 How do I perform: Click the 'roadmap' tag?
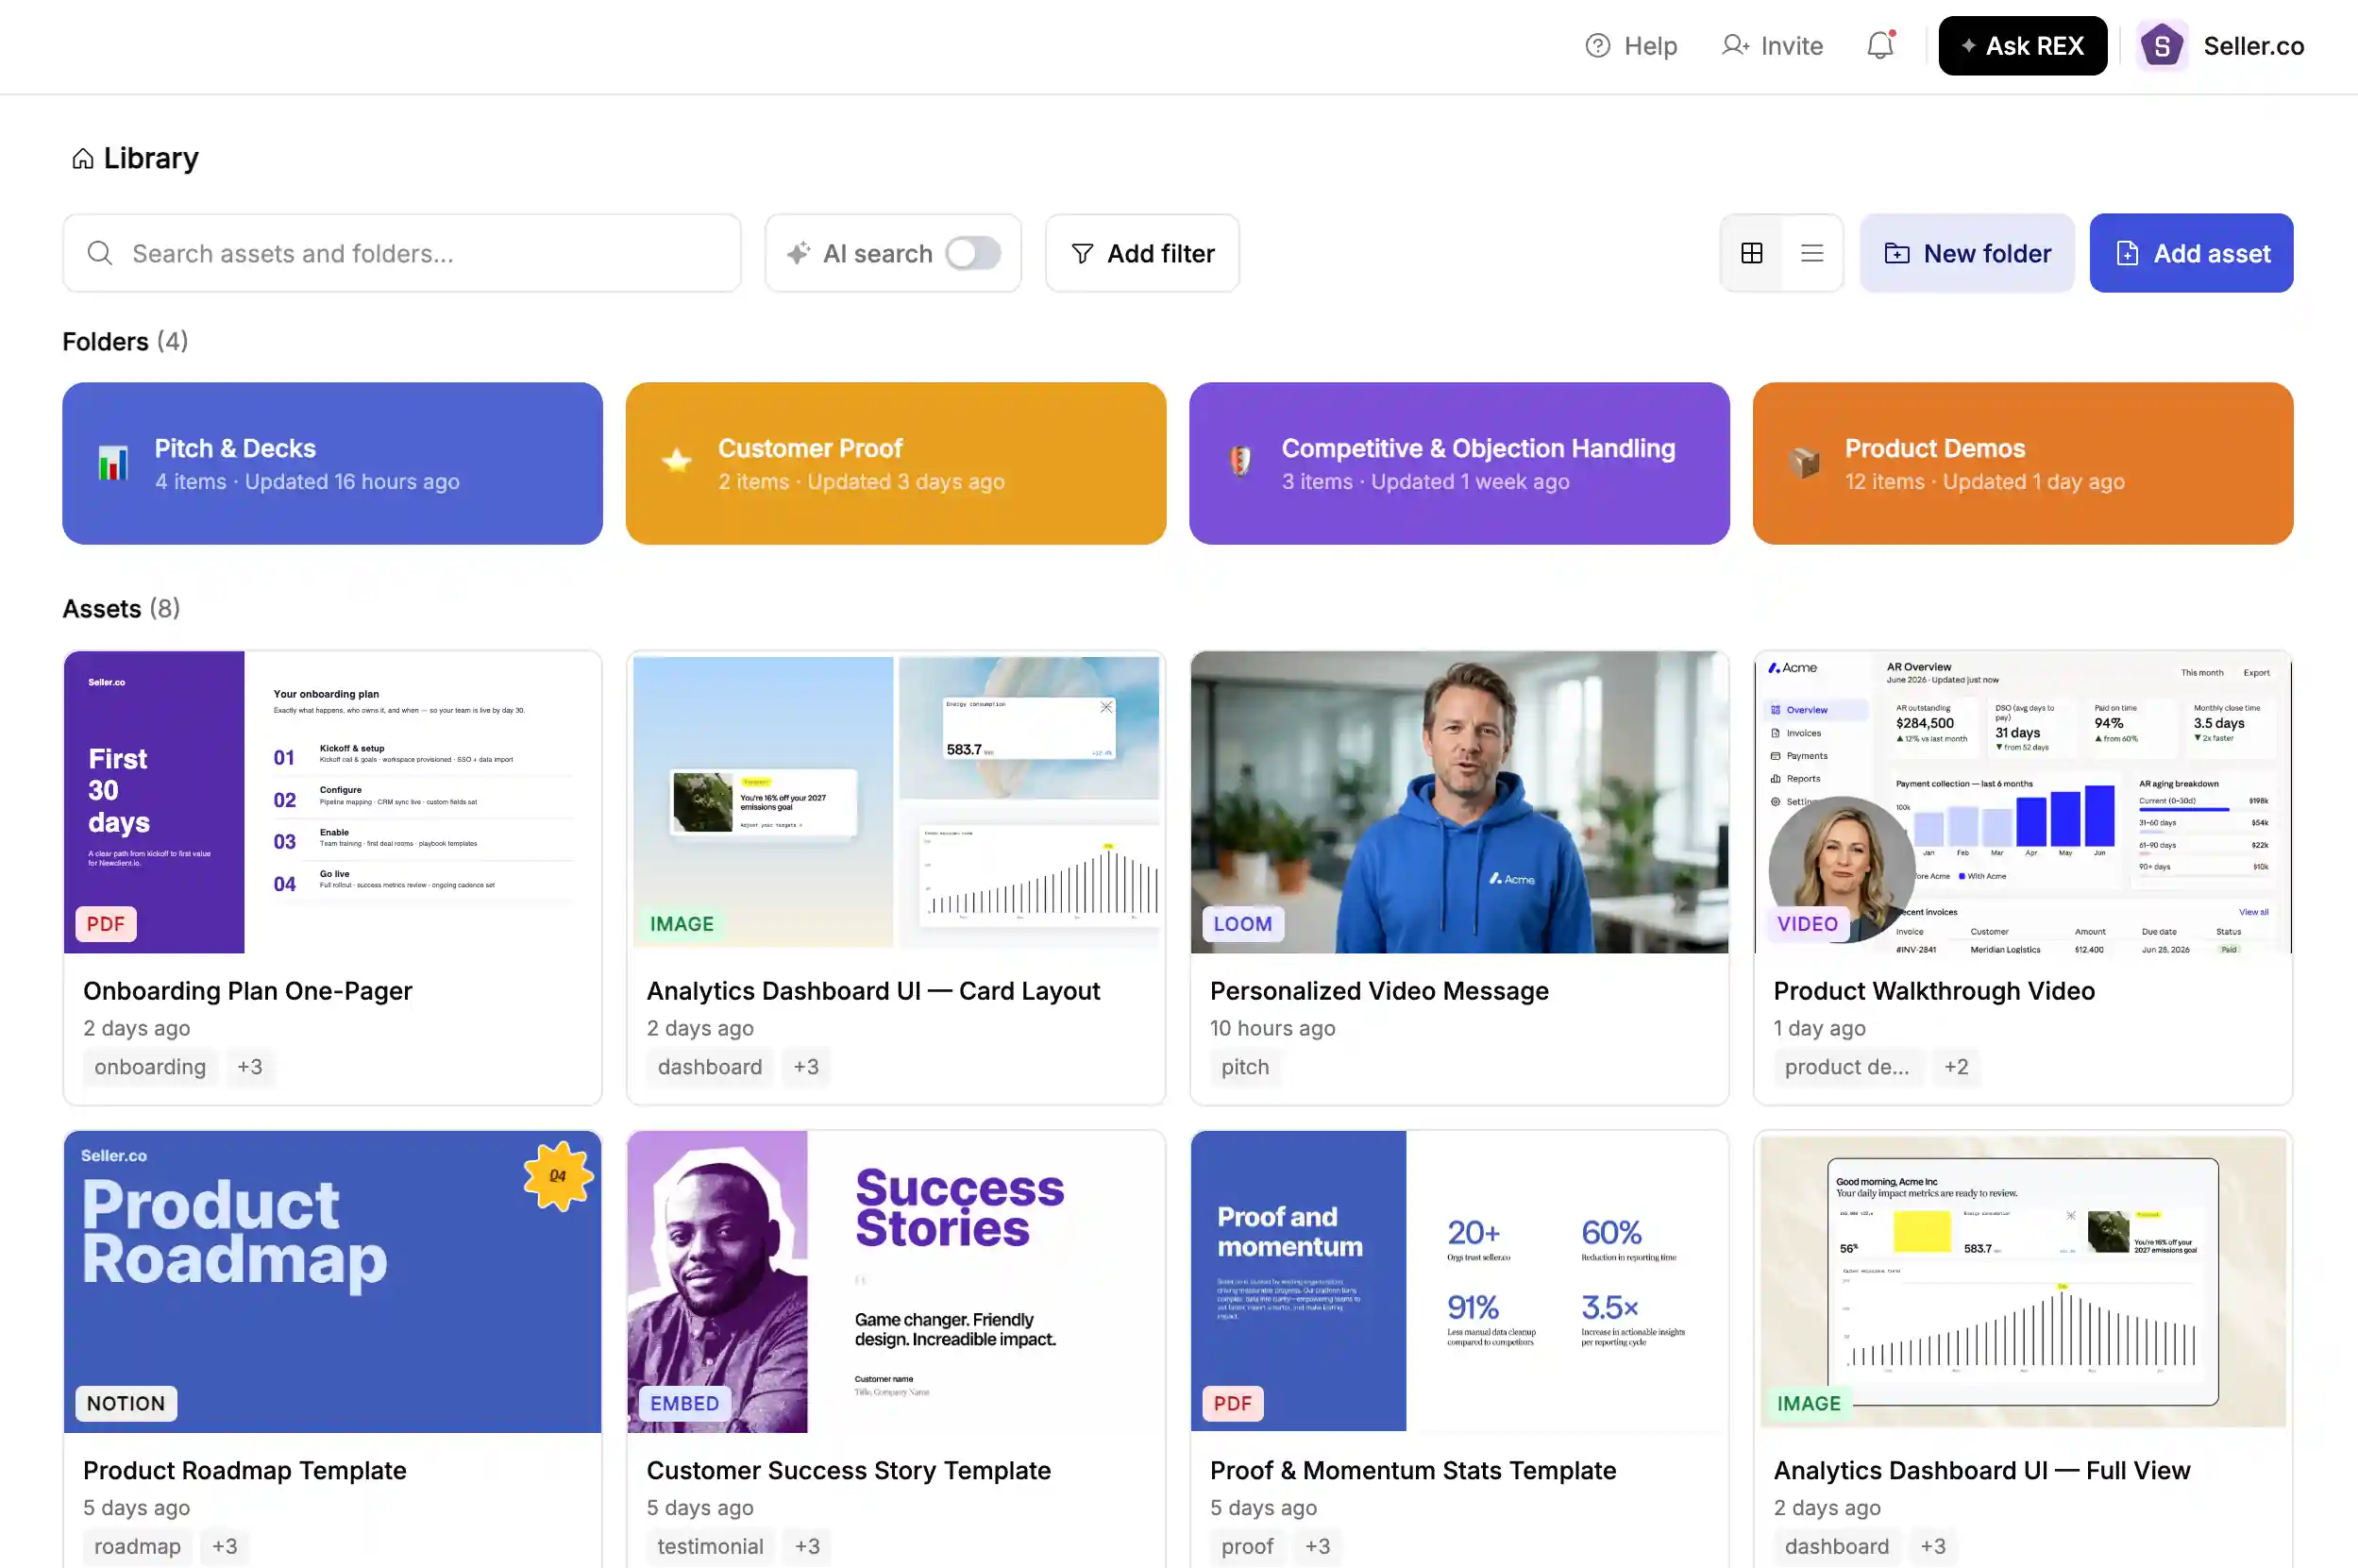pos(137,1546)
